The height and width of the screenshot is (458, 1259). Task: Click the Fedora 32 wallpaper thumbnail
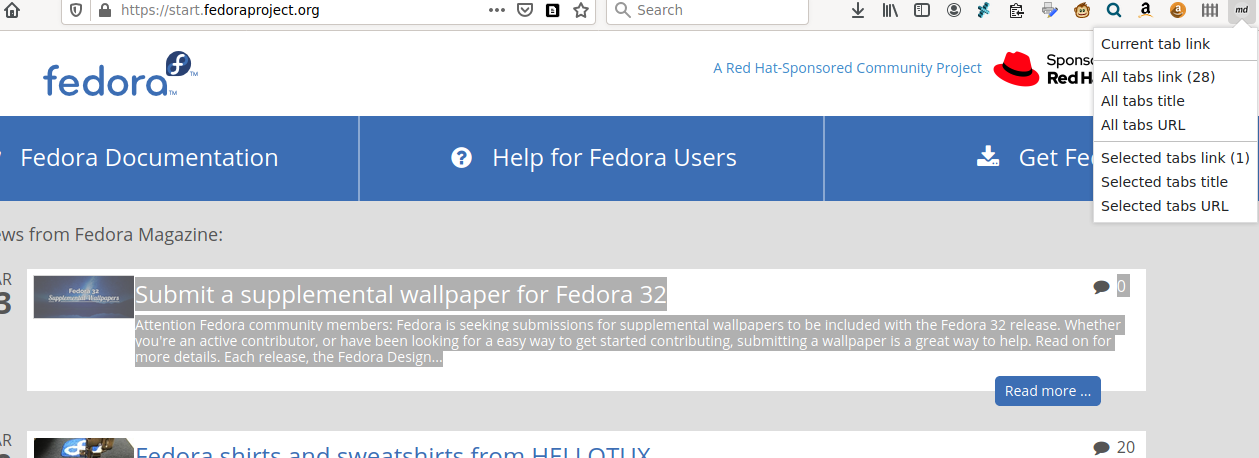click(84, 297)
